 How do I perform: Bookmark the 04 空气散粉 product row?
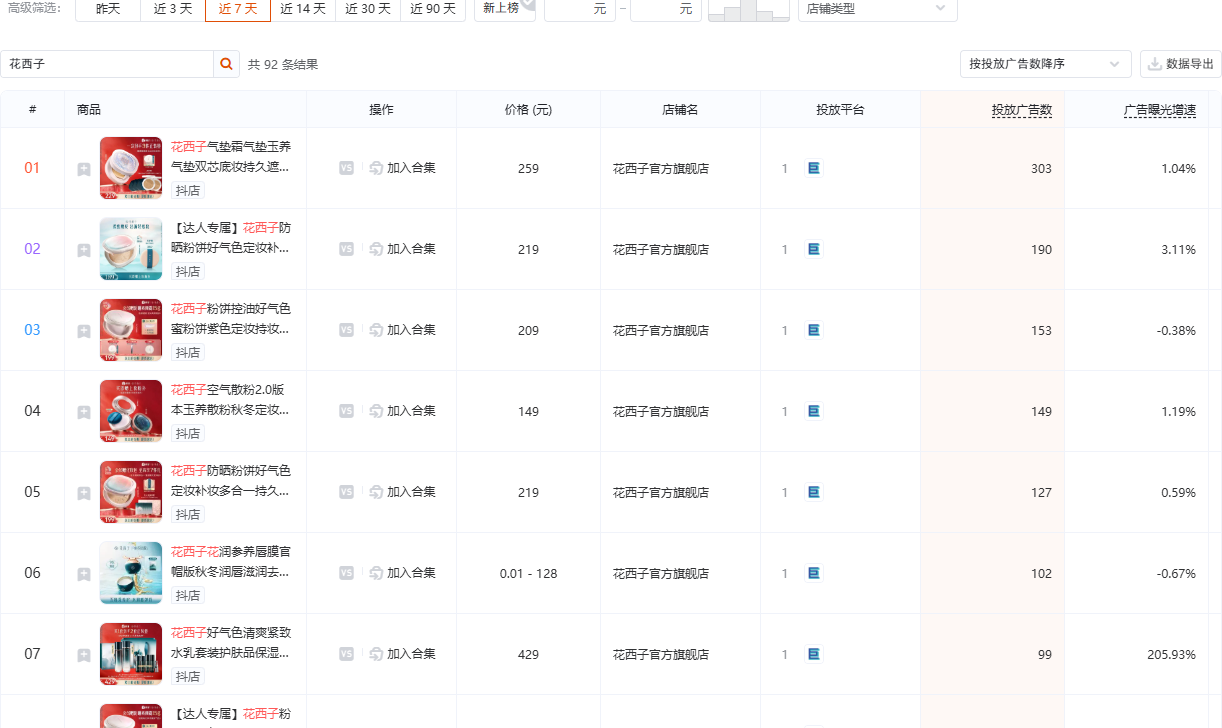pyautogui.click(x=84, y=412)
